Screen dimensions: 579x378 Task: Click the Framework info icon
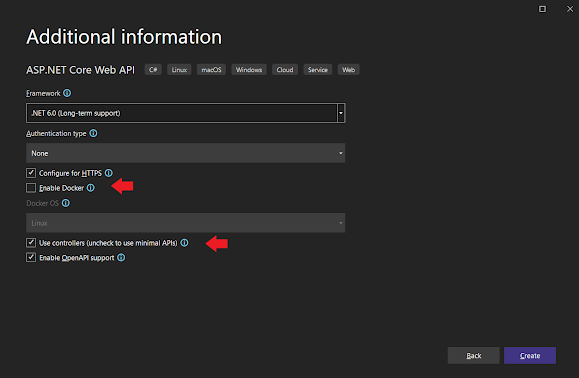(67, 93)
